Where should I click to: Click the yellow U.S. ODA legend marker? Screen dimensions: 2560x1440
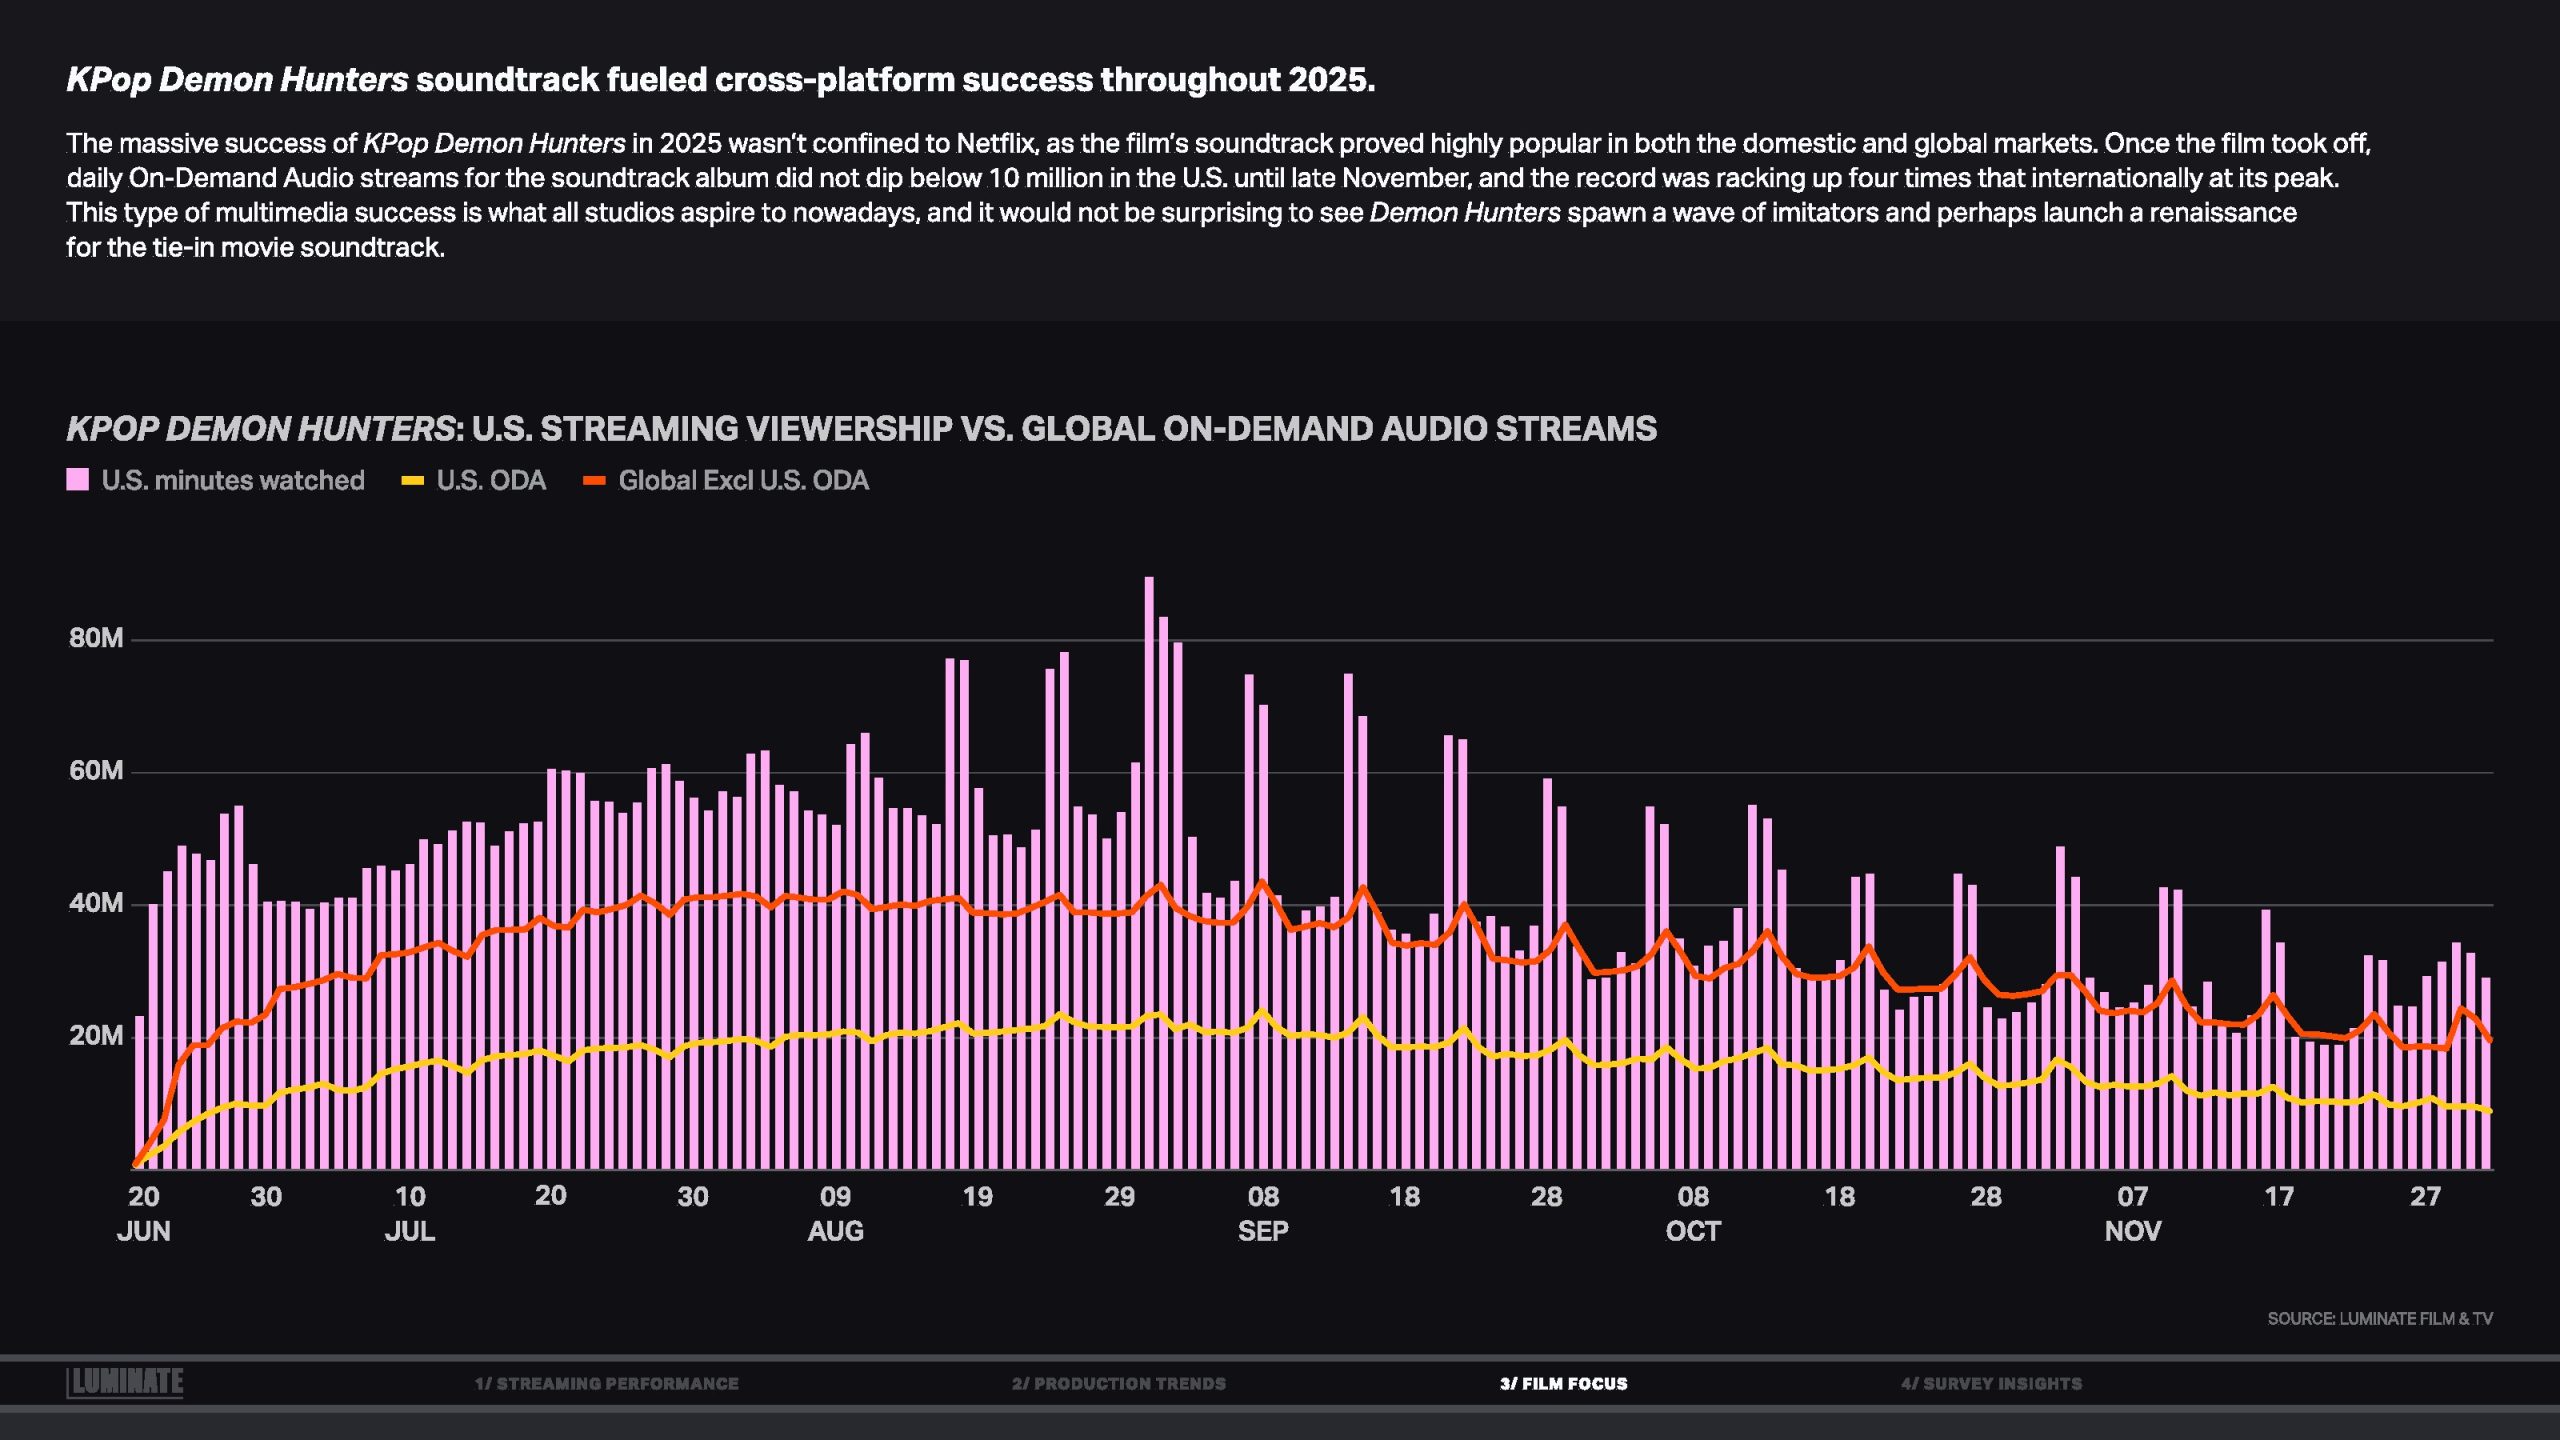click(x=412, y=481)
